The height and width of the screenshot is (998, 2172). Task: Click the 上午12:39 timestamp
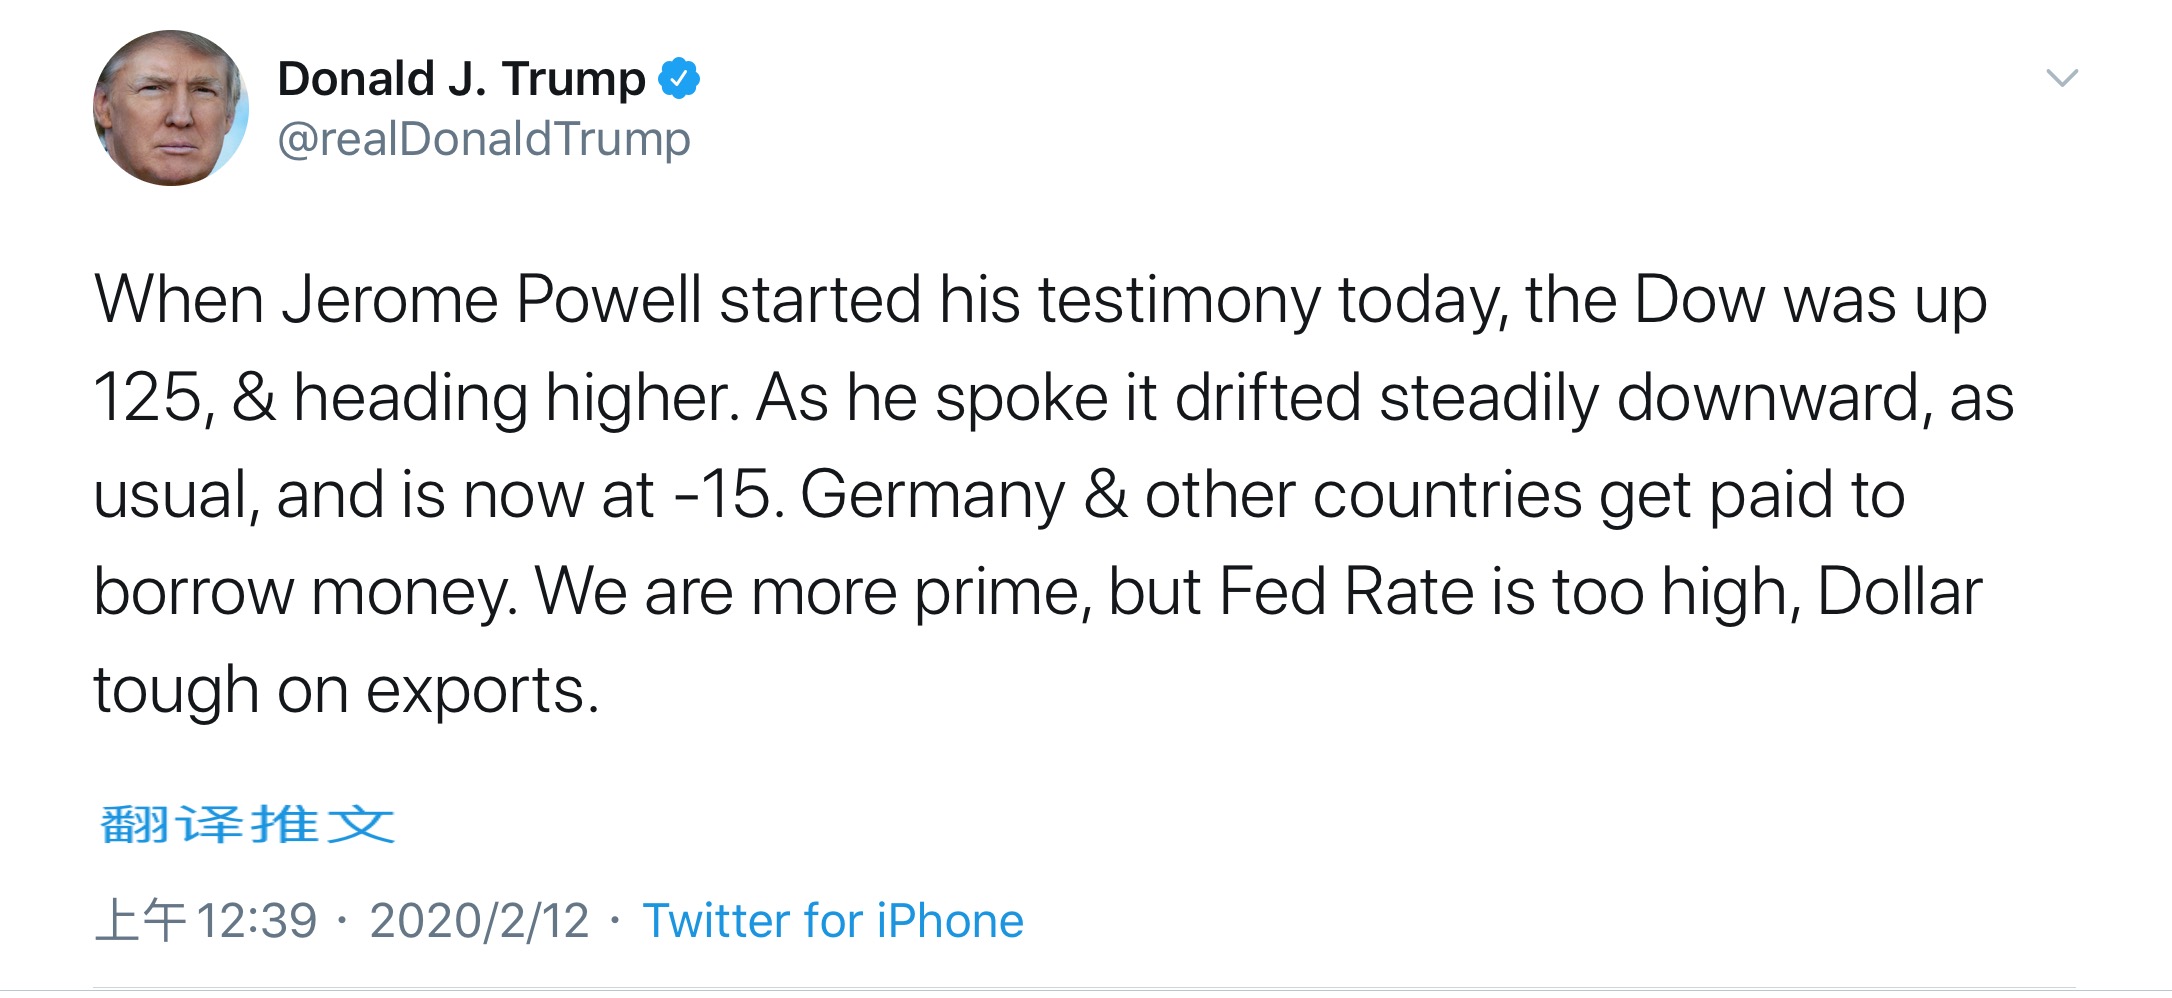point(206,920)
